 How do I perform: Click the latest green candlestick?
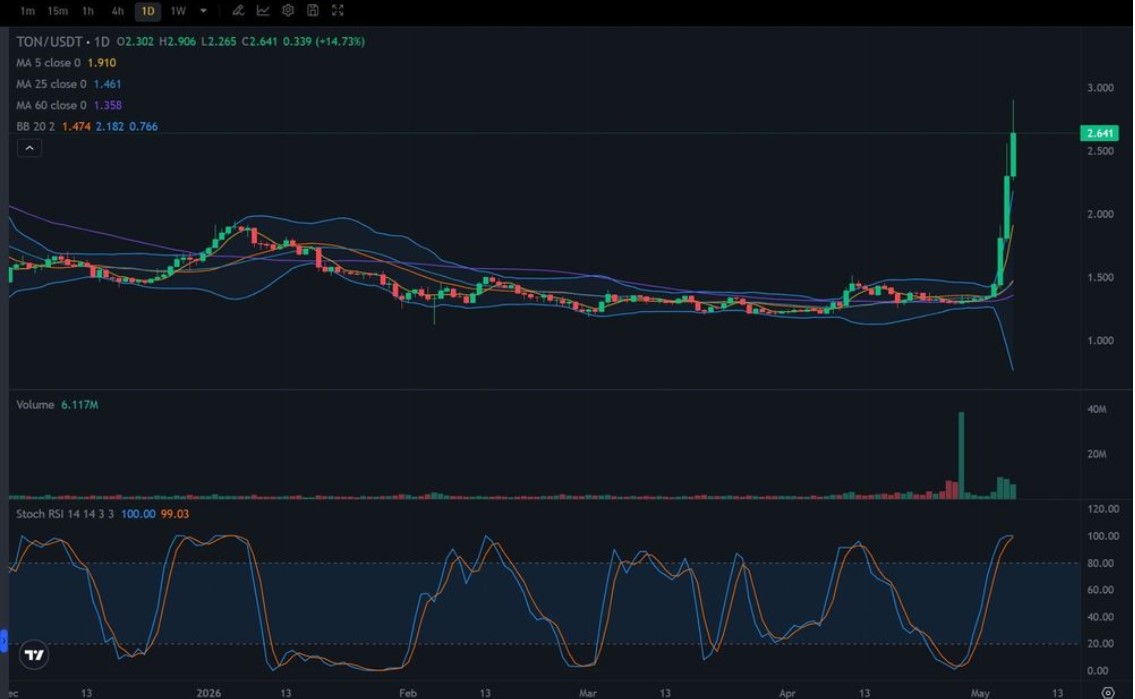click(1013, 154)
